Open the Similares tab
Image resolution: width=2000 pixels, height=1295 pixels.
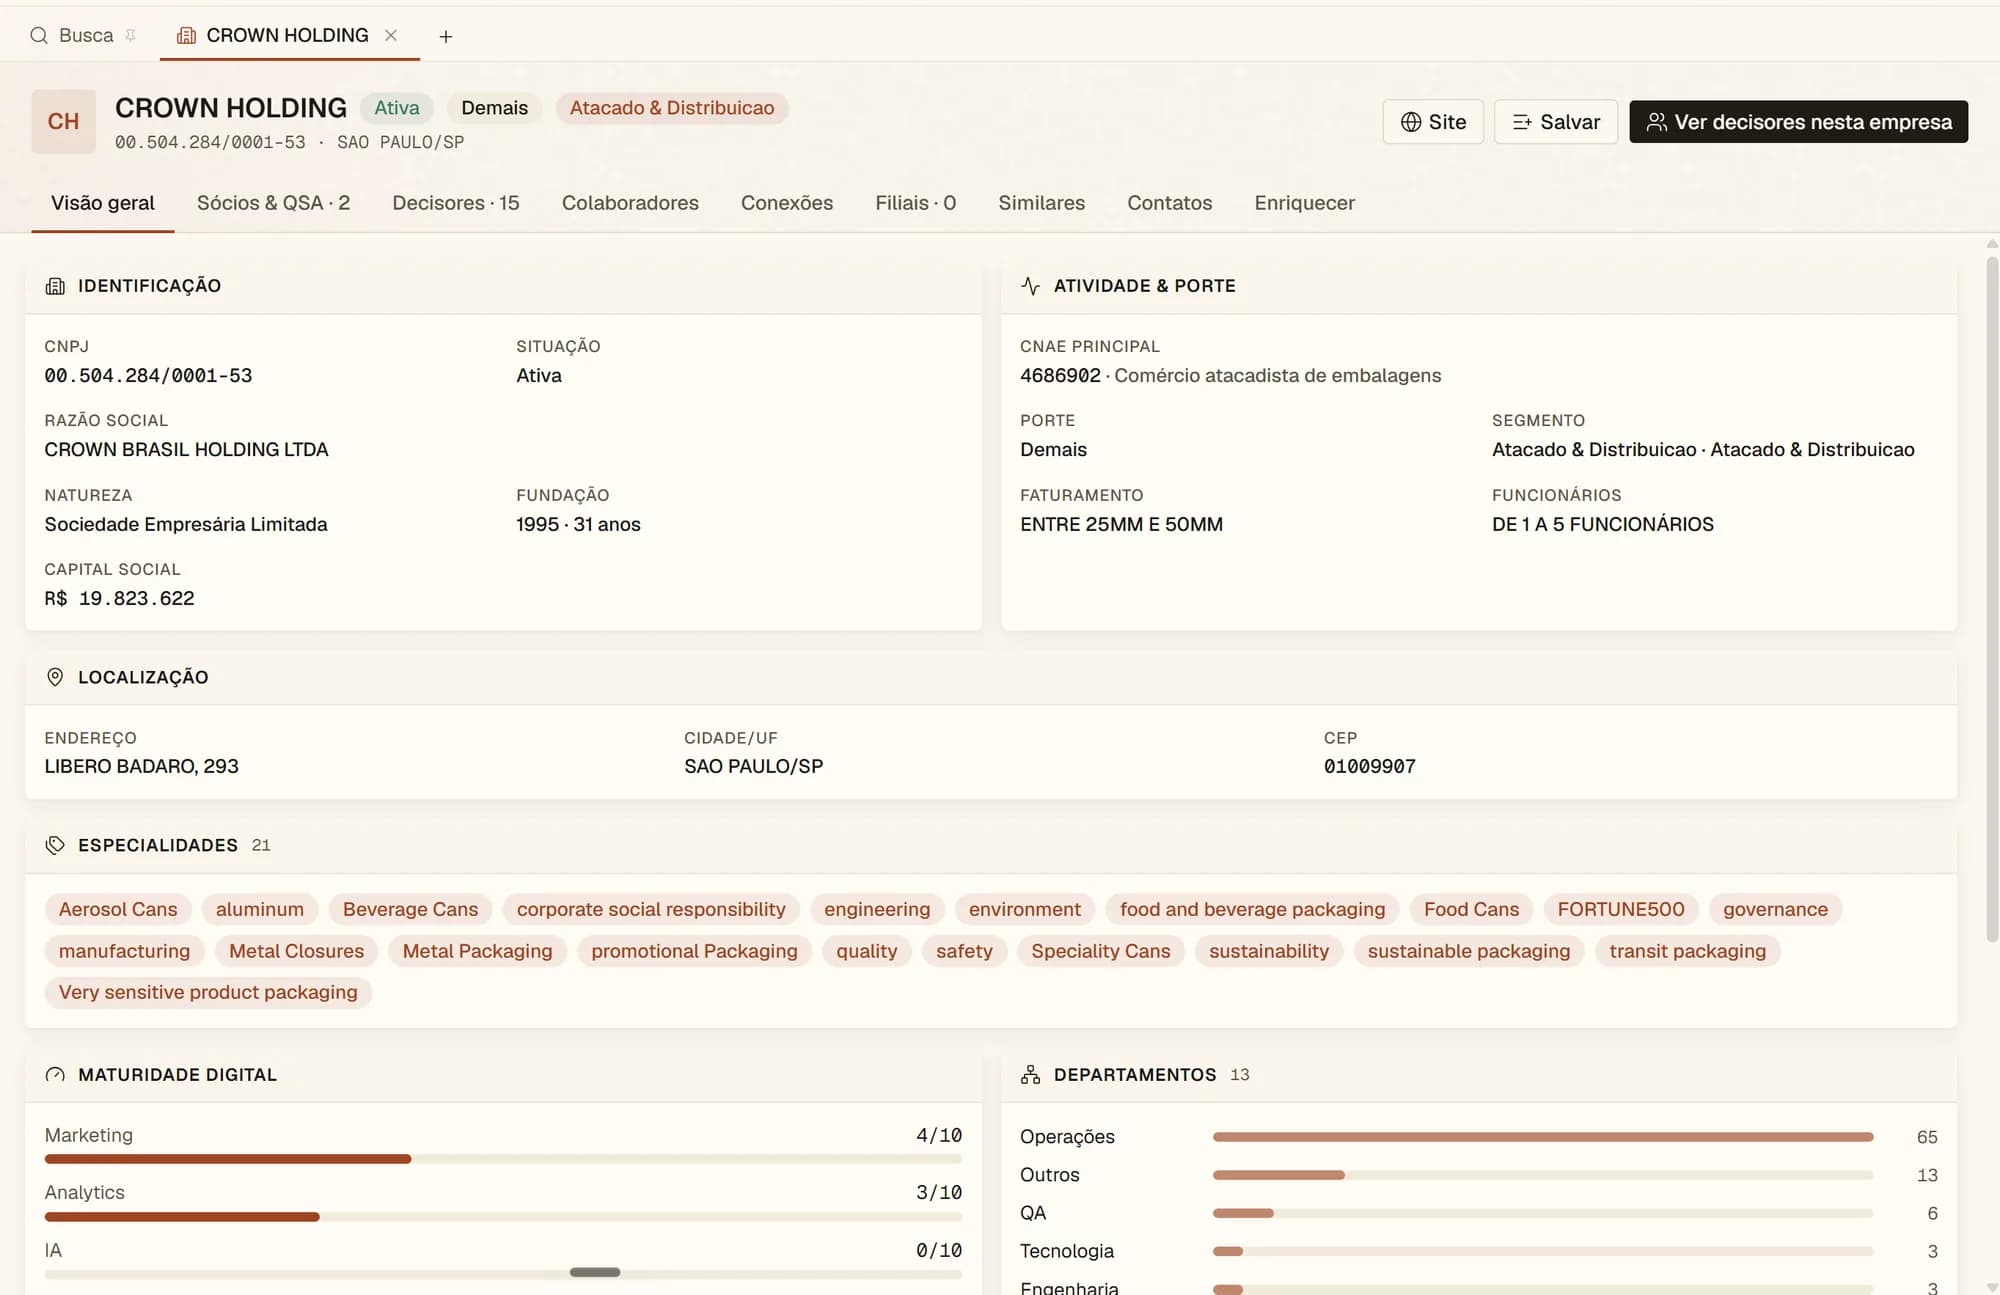coord(1041,203)
